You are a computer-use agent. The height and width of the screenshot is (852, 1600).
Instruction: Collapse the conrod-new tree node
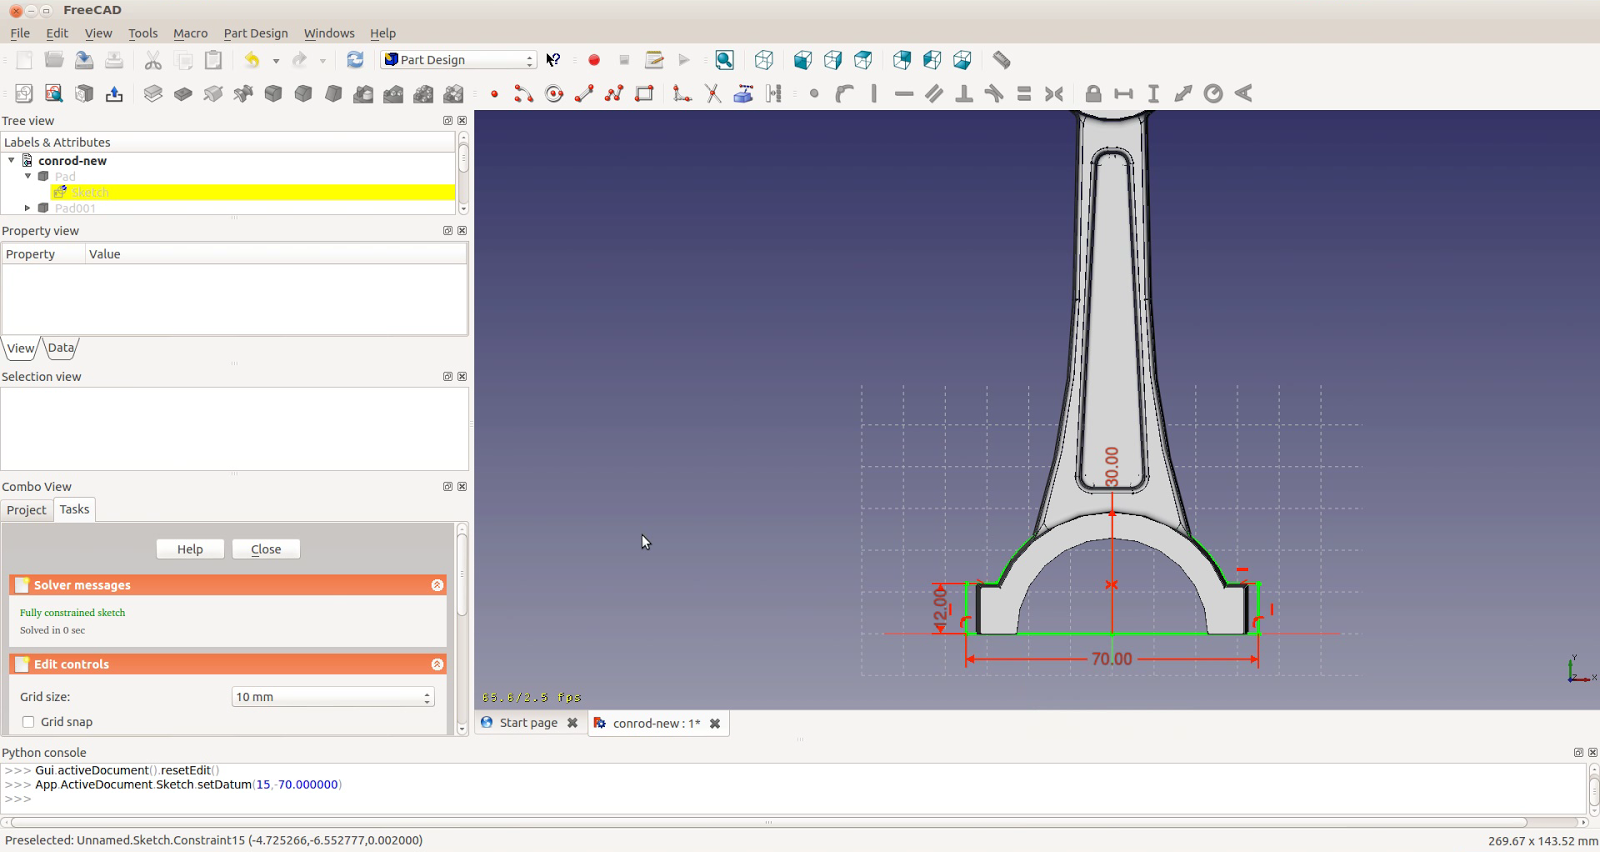point(11,160)
